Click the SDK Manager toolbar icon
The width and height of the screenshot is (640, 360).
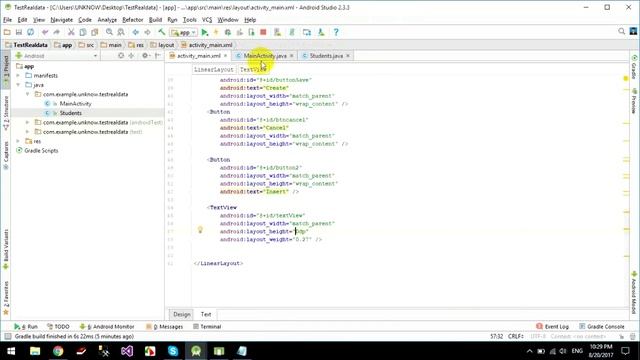pos(321,32)
